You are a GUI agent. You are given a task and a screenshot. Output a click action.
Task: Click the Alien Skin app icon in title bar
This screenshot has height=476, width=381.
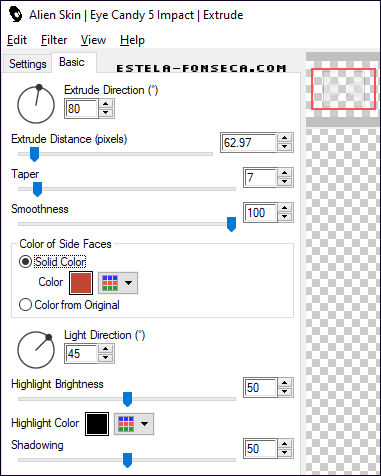pyautogui.click(x=15, y=15)
